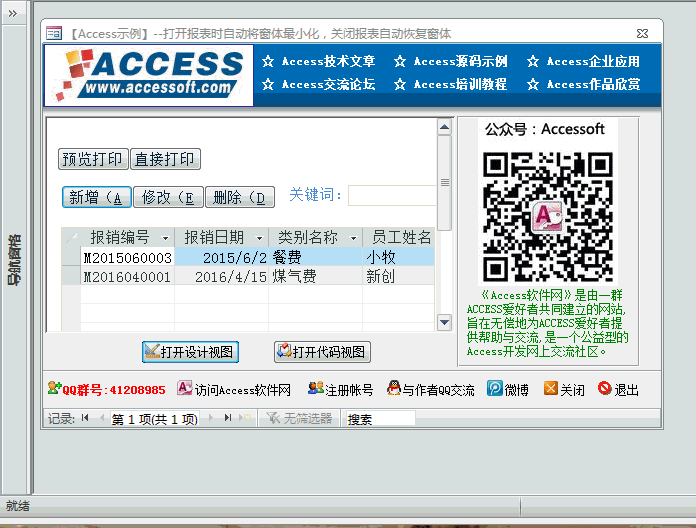Click the QQ群号 group icon

click(x=54, y=388)
